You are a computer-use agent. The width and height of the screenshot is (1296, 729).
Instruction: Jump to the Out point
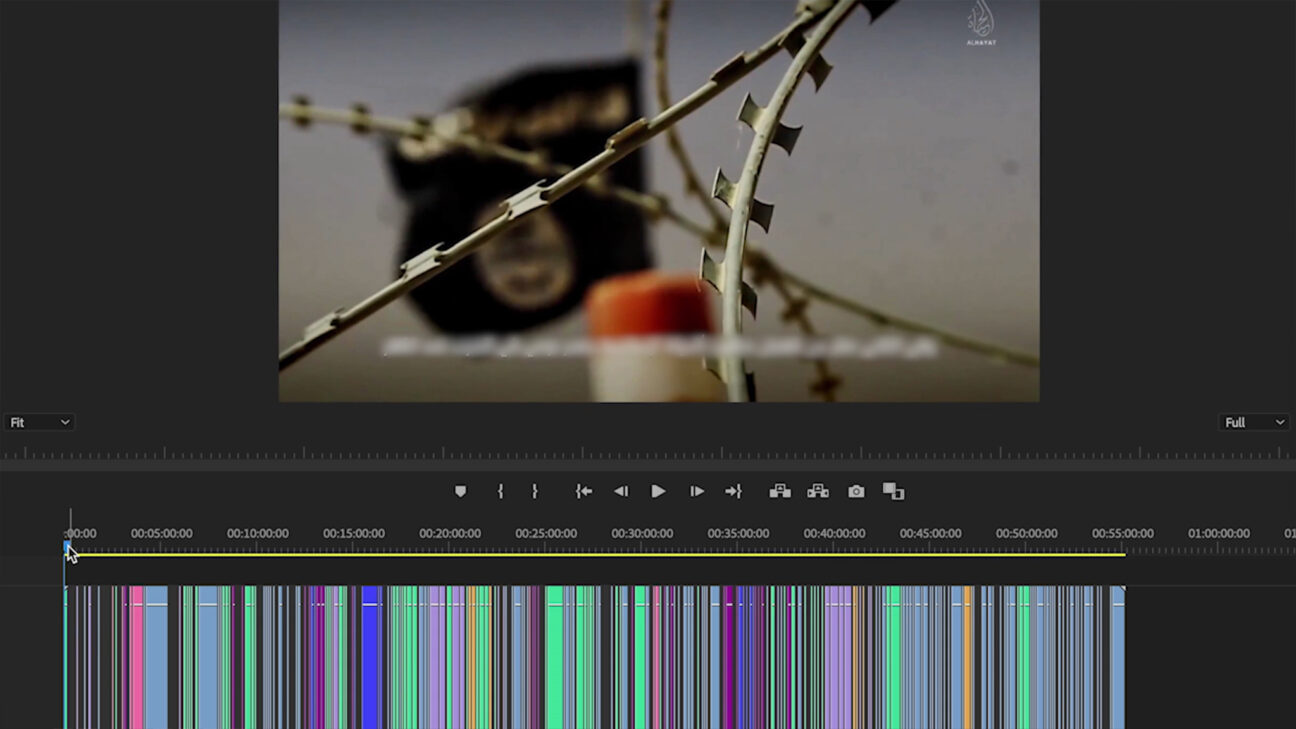coord(733,491)
